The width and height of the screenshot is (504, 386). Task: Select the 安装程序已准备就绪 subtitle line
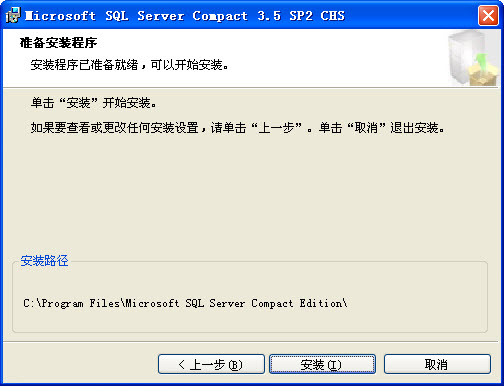pyautogui.click(x=130, y=65)
